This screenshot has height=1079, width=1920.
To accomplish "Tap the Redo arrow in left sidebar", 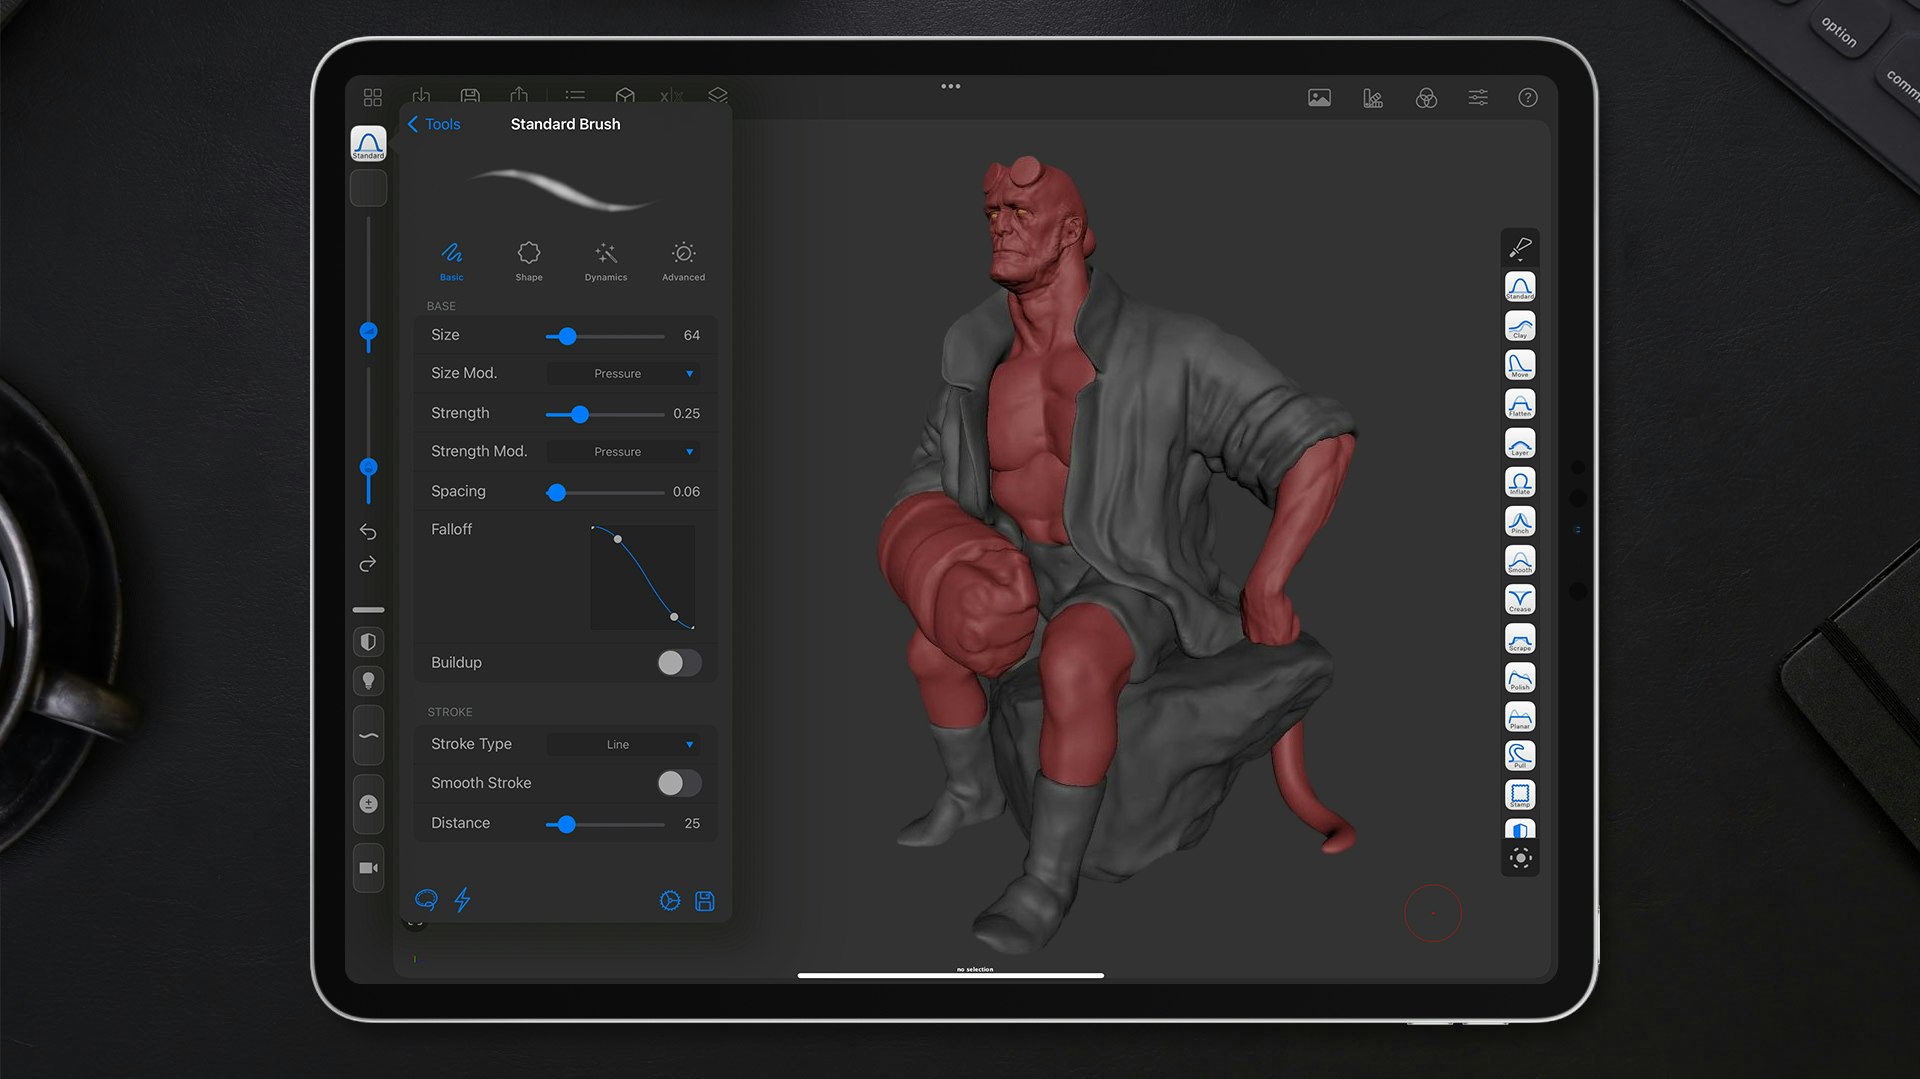I will (368, 564).
